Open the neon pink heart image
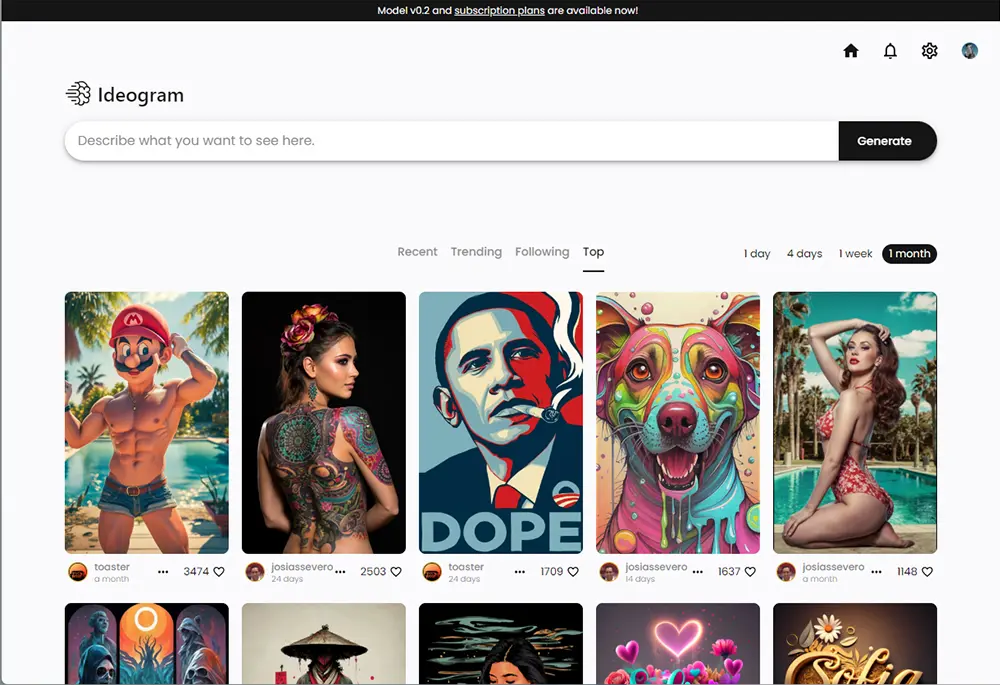Screen dimensions: 1000x685 coord(678,644)
